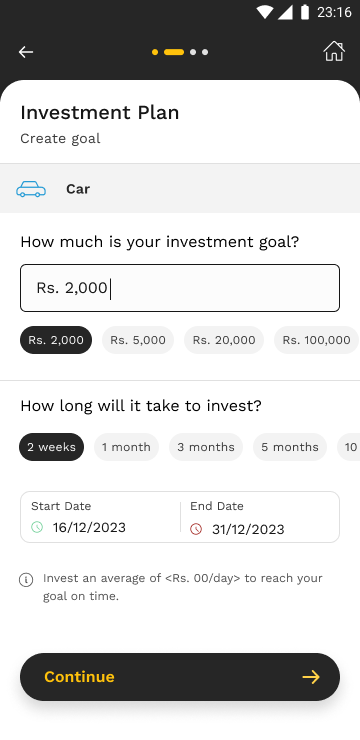This screenshot has height=740, width=360.
Task: Select the Rs. 20,000 amount chip
Action: (x=224, y=340)
